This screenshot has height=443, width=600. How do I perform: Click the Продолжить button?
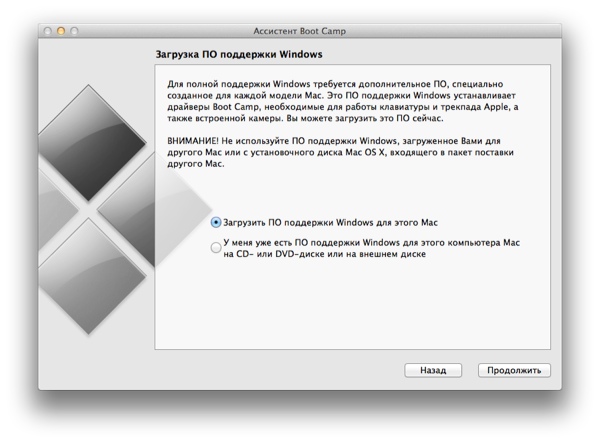[514, 370]
